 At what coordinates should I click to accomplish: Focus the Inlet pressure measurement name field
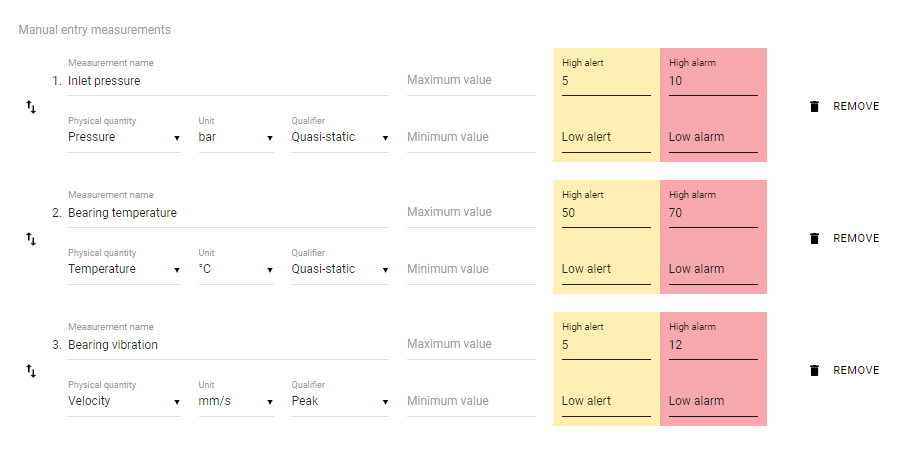(228, 81)
